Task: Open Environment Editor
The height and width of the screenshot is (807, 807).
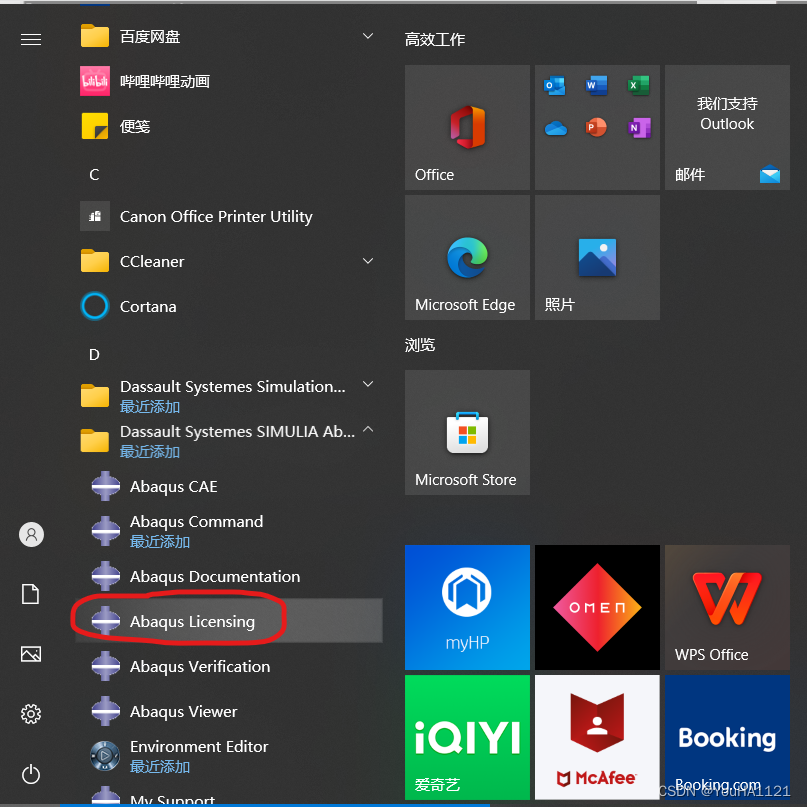Action: point(229,756)
